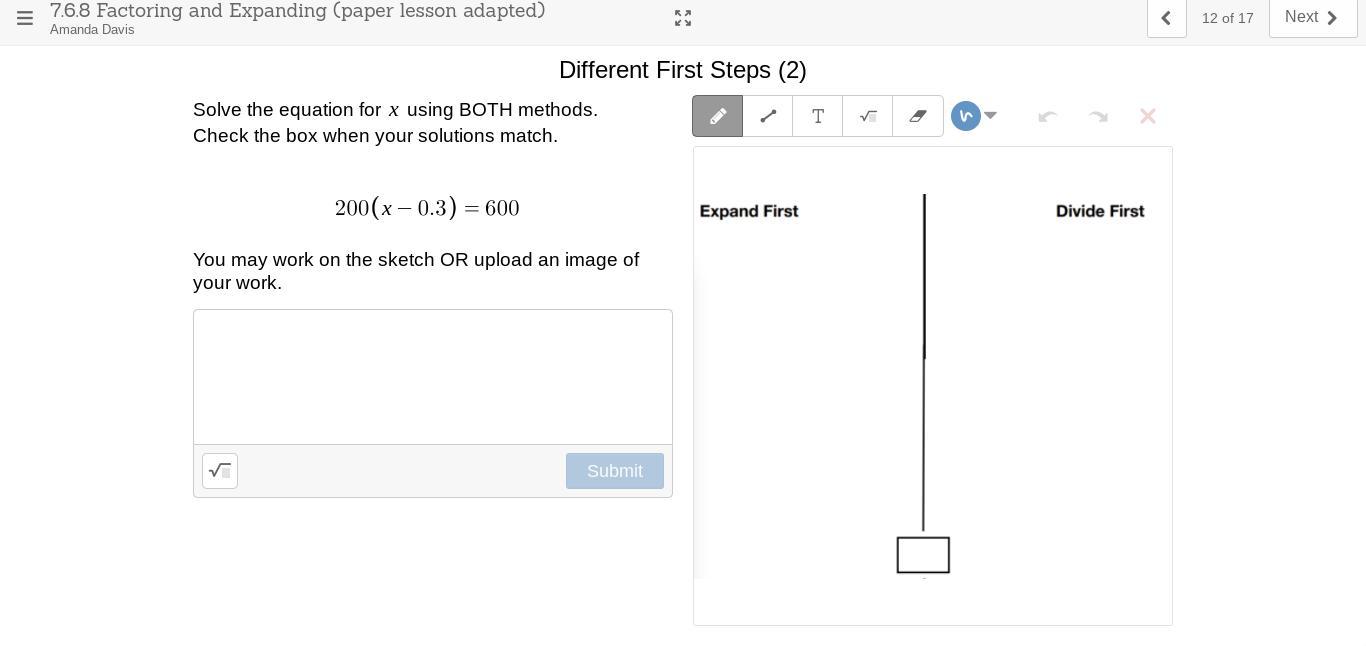The width and height of the screenshot is (1366, 646).
Task: Enter fullscreen mode
Action: (x=683, y=18)
